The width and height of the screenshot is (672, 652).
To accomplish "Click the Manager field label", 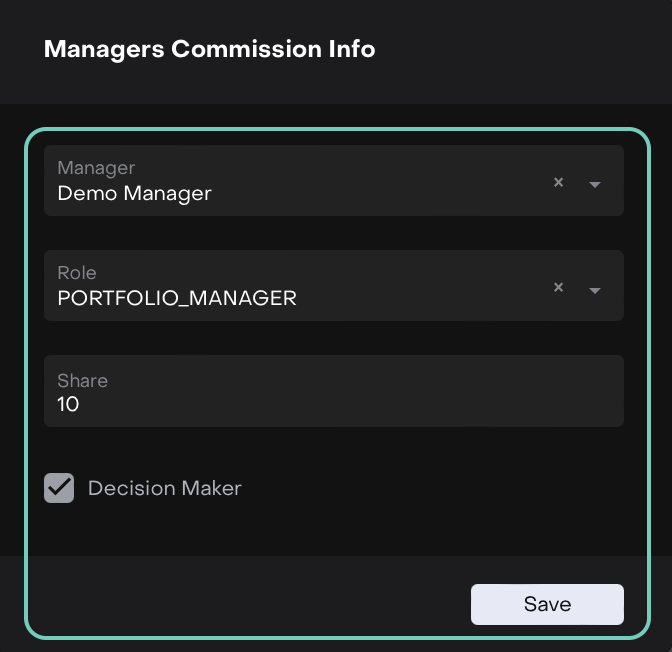I will click(x=96, y=168).
